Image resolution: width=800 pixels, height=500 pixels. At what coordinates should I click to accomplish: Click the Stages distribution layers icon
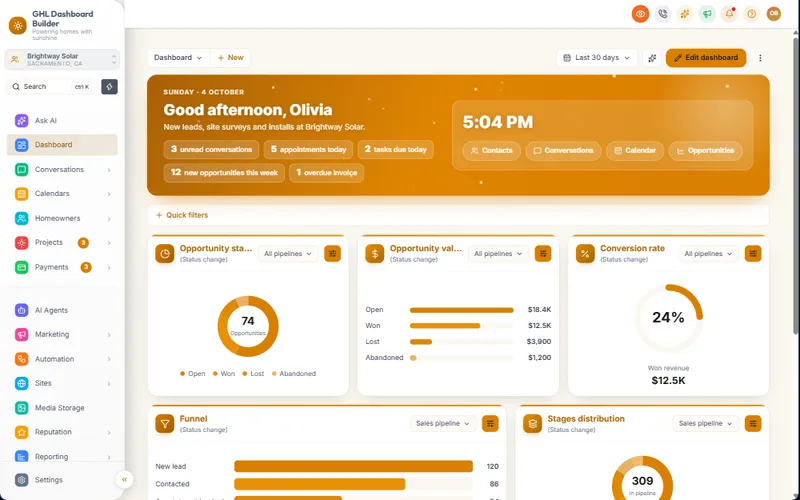(x=533, y=423)
